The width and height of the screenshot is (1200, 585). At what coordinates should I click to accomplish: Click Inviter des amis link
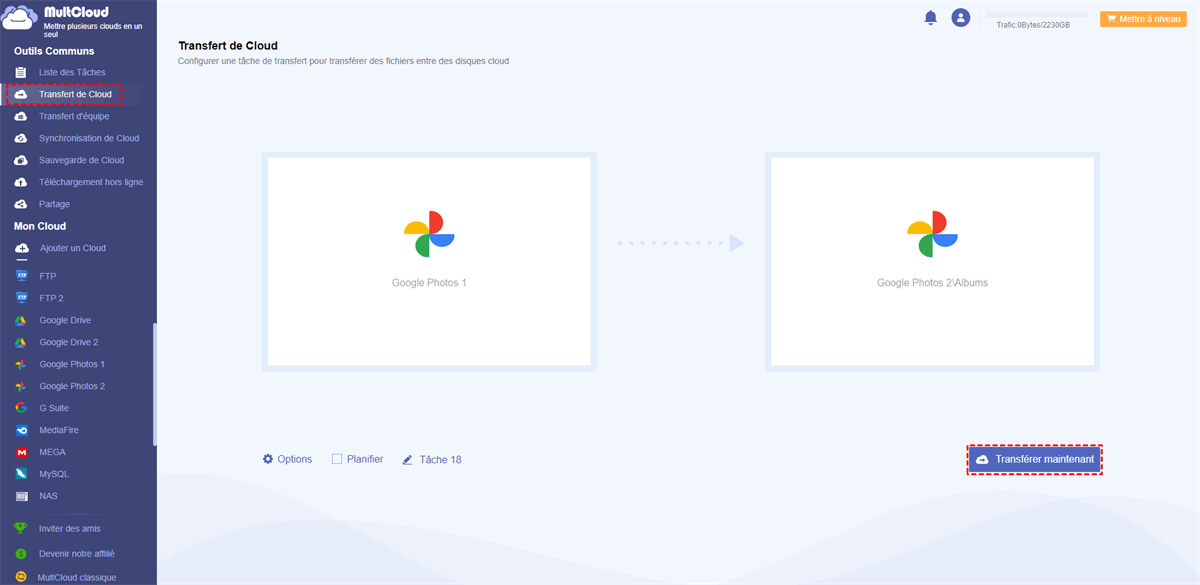point(70,528)
